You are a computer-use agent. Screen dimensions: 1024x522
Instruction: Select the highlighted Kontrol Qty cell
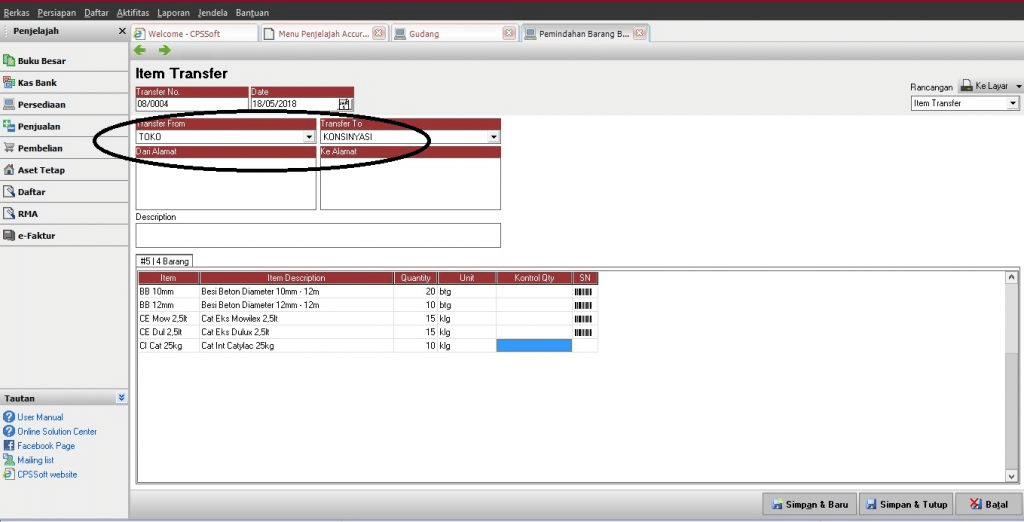tap(534, 345)
